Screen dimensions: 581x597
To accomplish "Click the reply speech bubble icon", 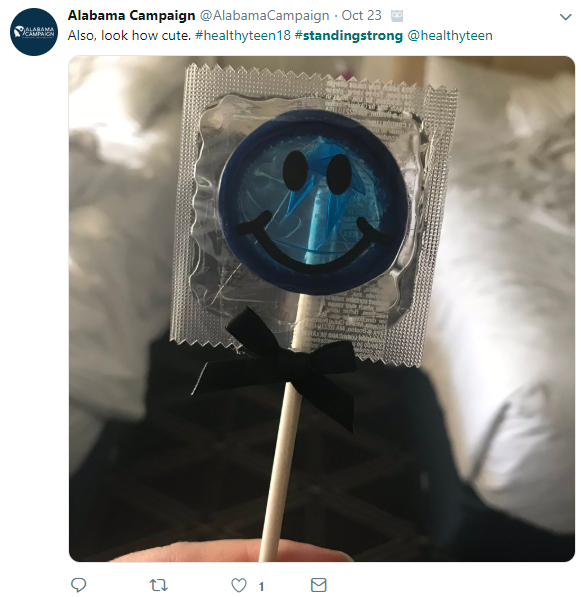I will [x=79, y=585].
